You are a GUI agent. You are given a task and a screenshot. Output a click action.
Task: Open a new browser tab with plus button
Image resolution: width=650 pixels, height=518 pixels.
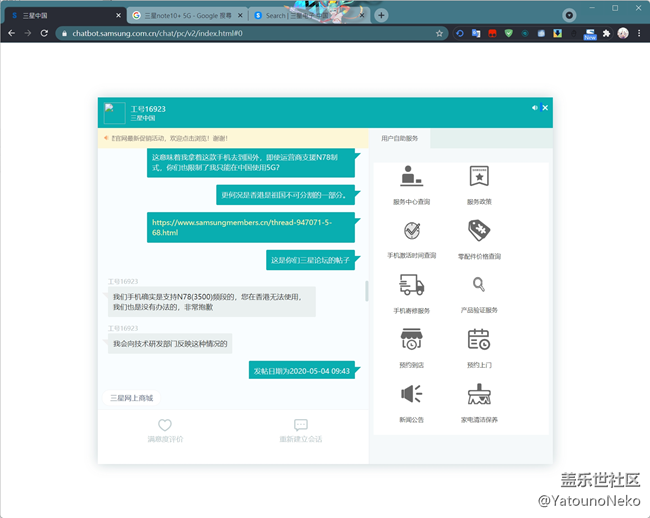pos(381,15)
